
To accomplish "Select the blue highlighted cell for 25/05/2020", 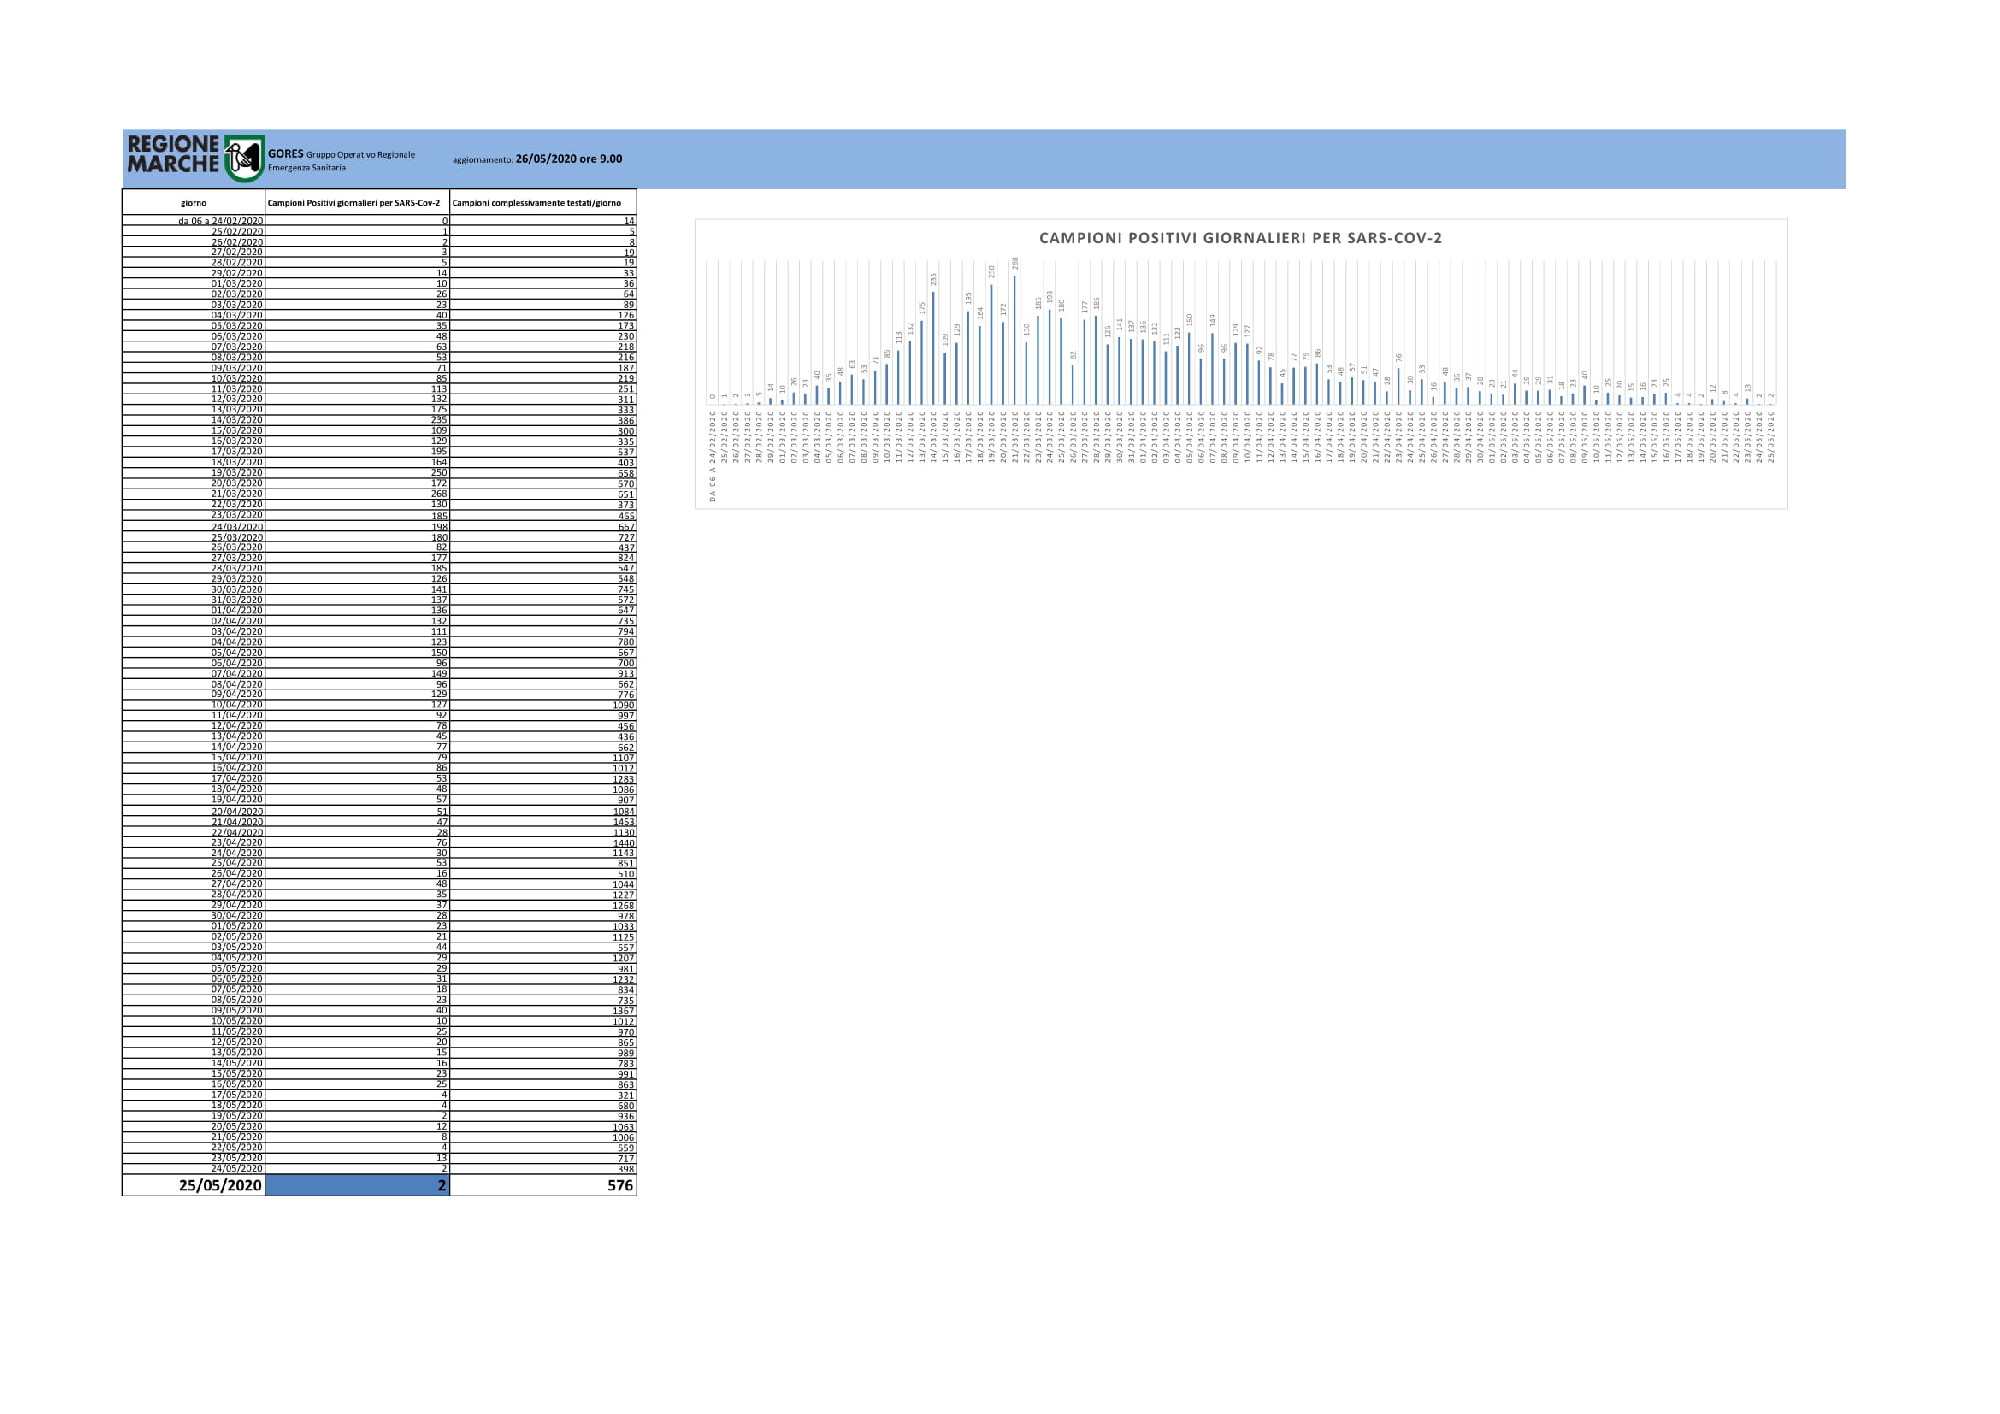I will click(357, 1185).
